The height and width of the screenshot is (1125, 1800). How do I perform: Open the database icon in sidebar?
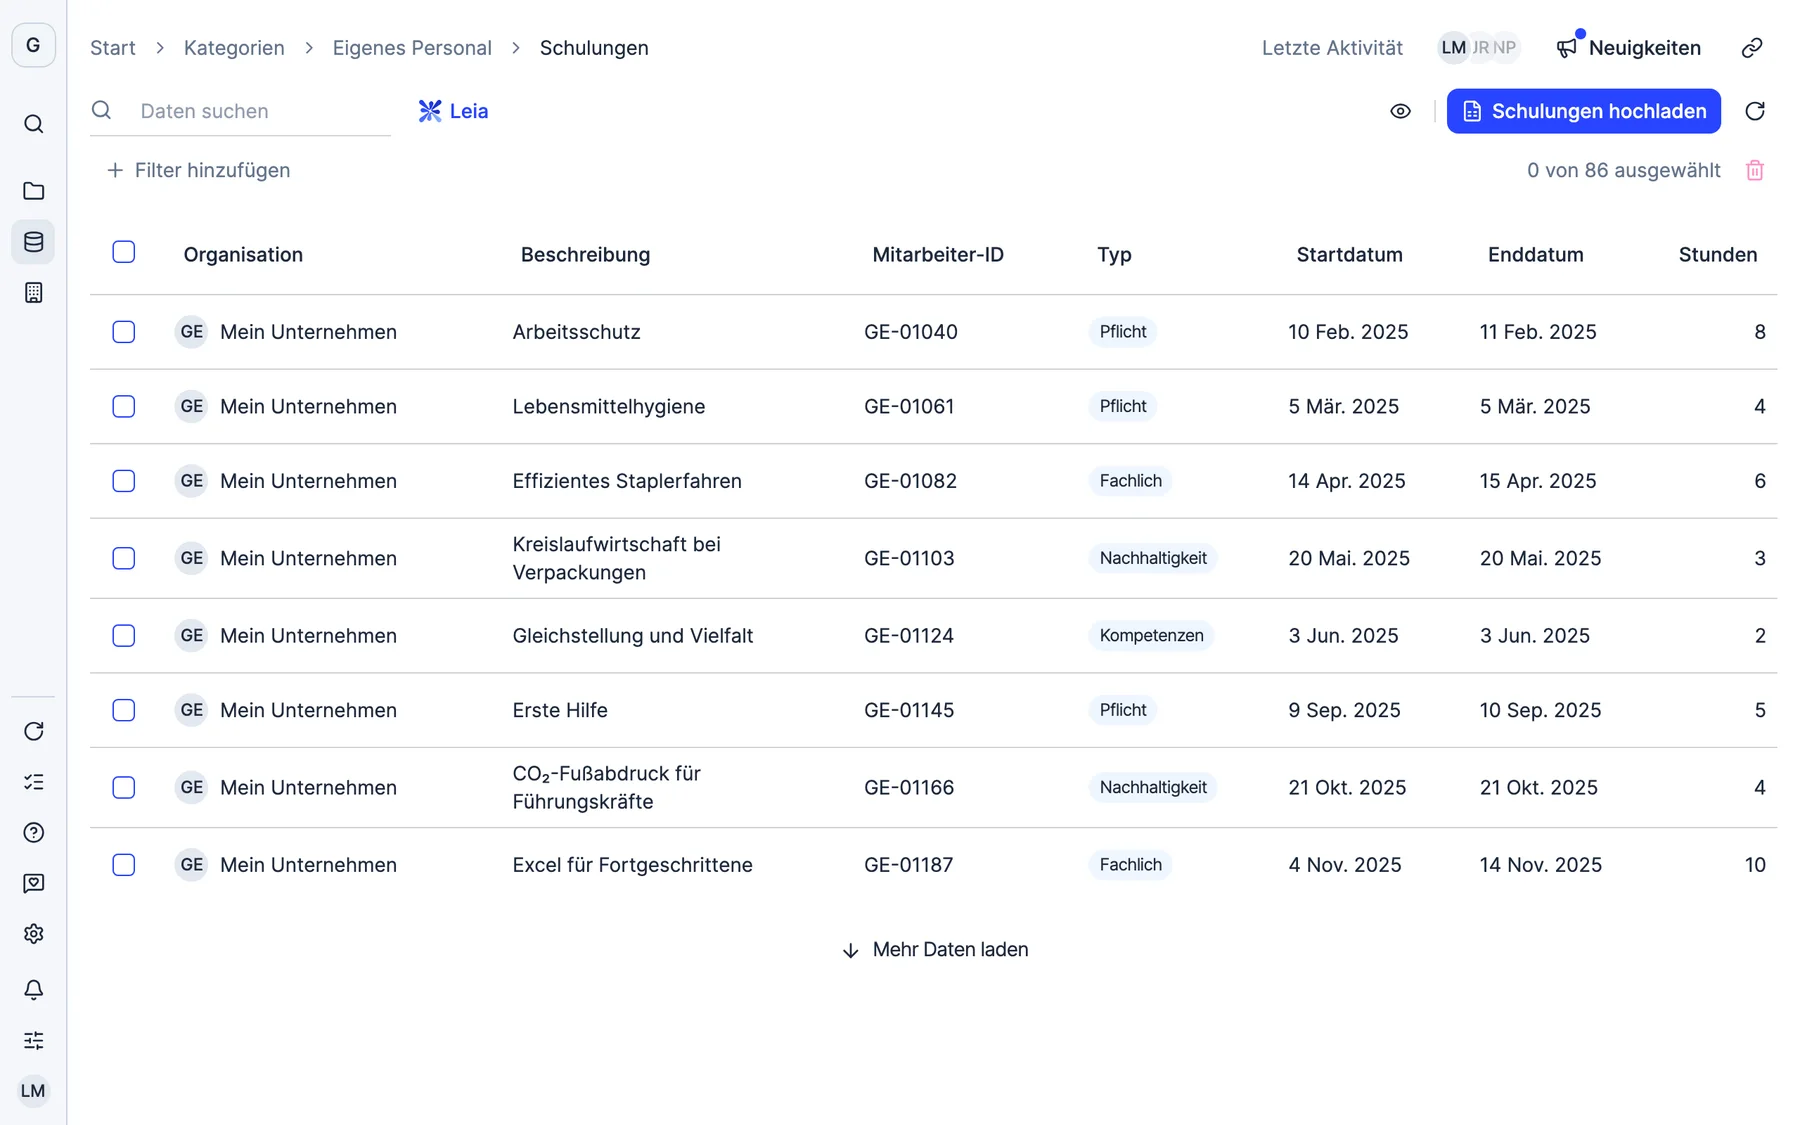(33, 242)
